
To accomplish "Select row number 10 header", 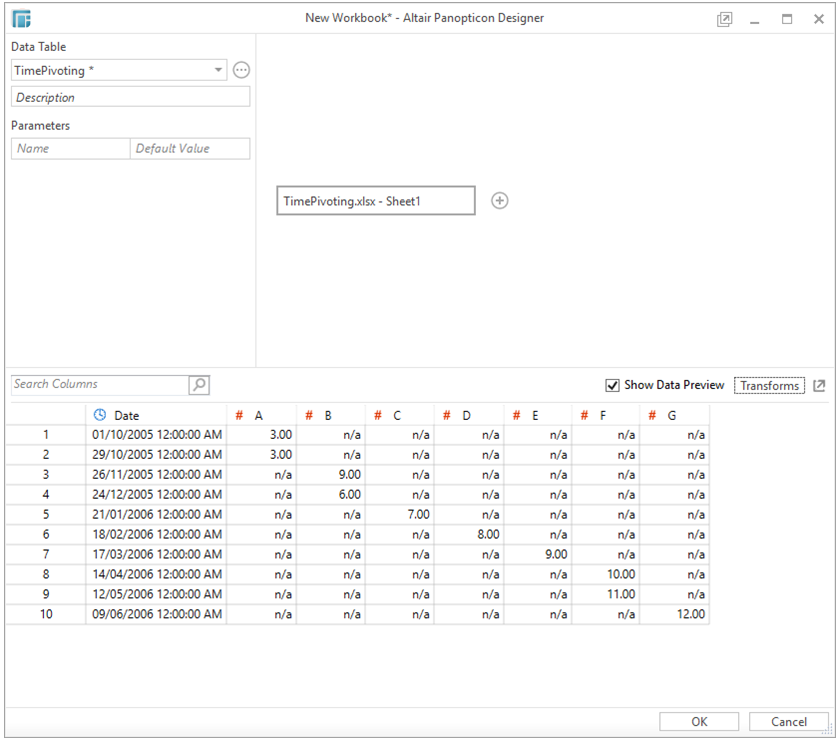I will pyautogui.click(x=46, y=614).
